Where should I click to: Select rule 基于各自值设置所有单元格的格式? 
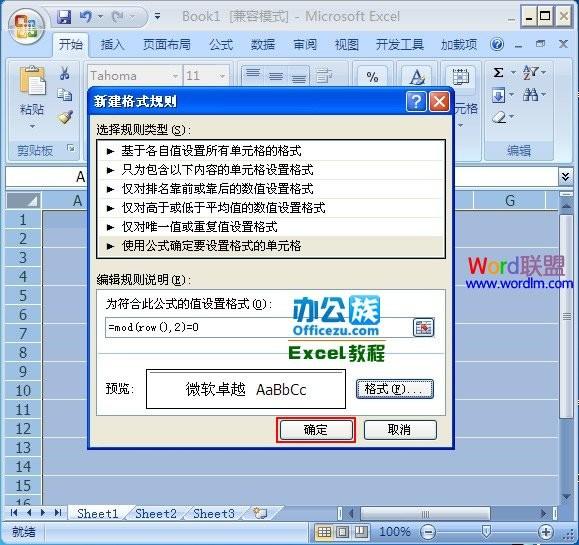point(271,151)
